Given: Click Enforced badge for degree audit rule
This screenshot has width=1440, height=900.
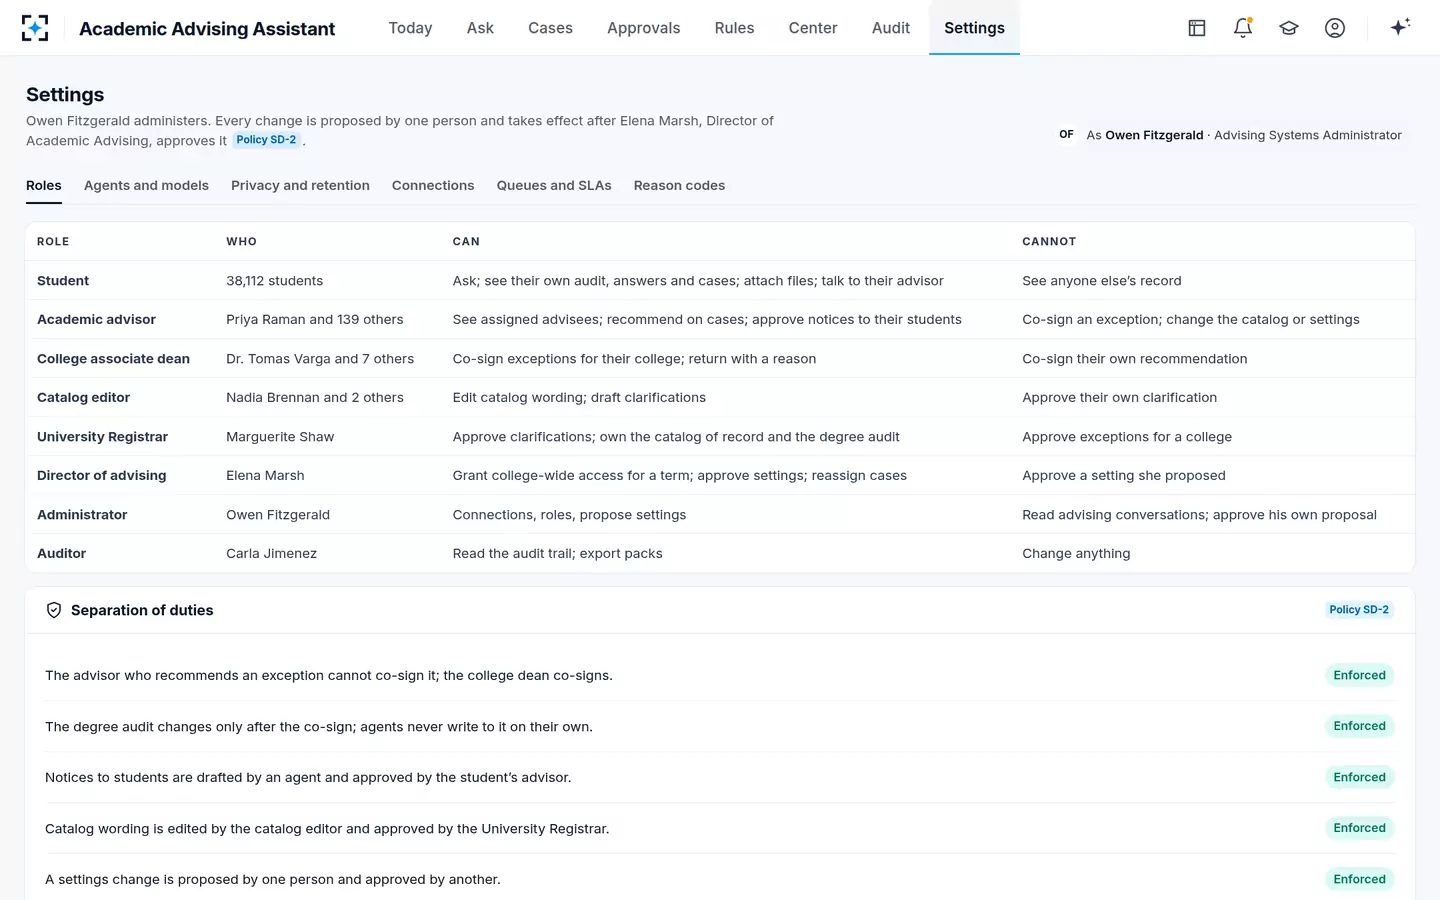Looking at the screenshot, I should pos(1359,726).
